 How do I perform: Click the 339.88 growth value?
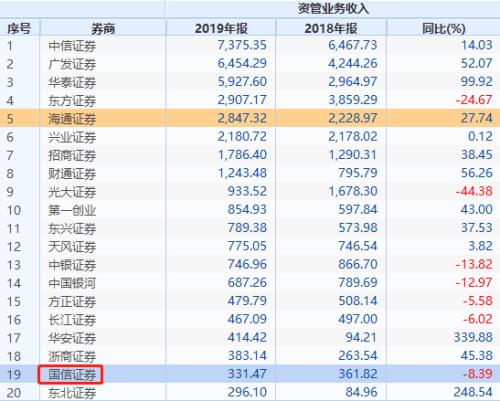473,337
